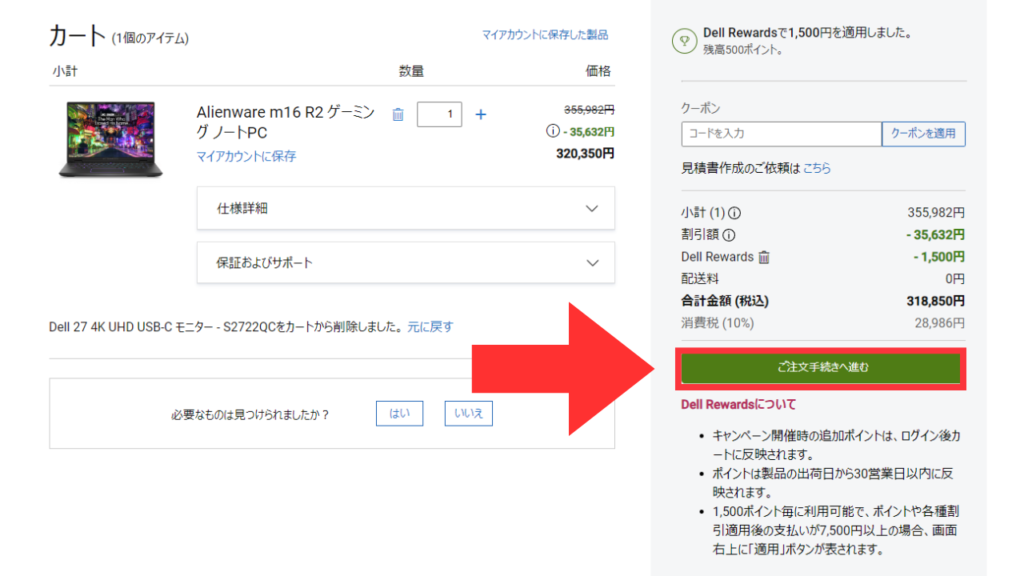The height and width of the screenshot is (576, 1024).
Task: Click info icon next to 小計 (1)
Action: coord(735,213)
